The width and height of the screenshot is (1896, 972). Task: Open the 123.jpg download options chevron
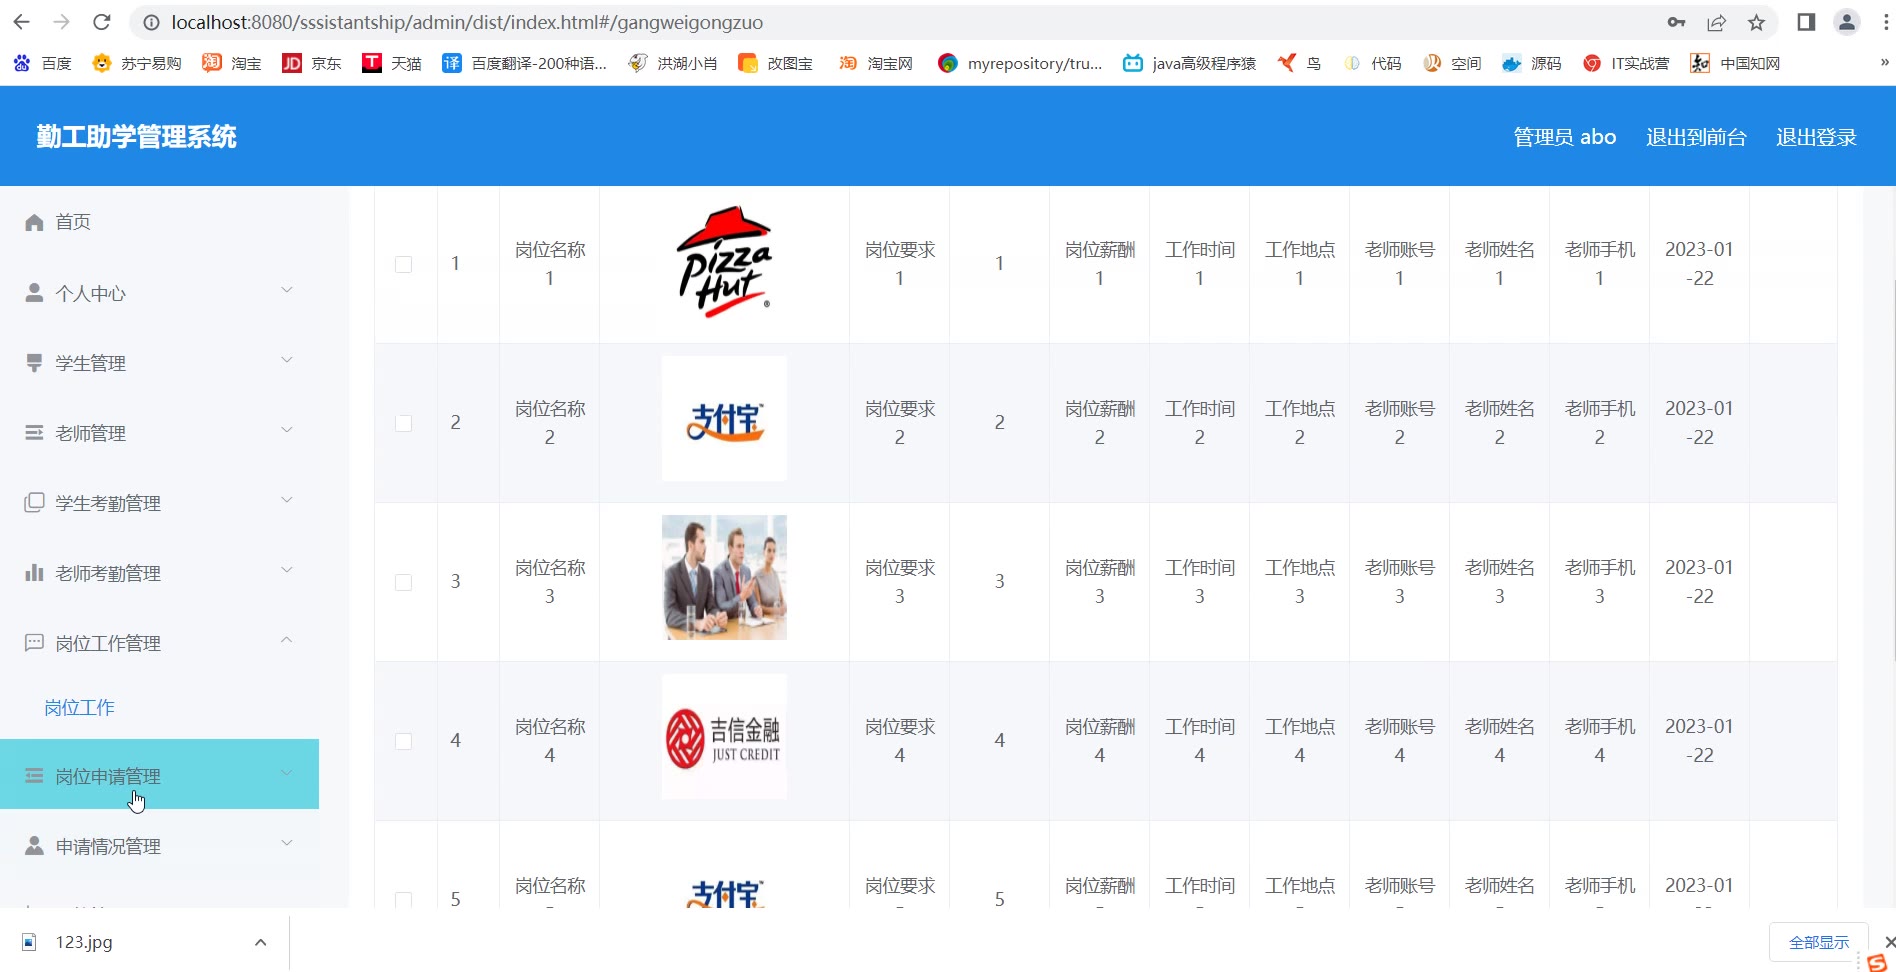(x=260, y=942)
